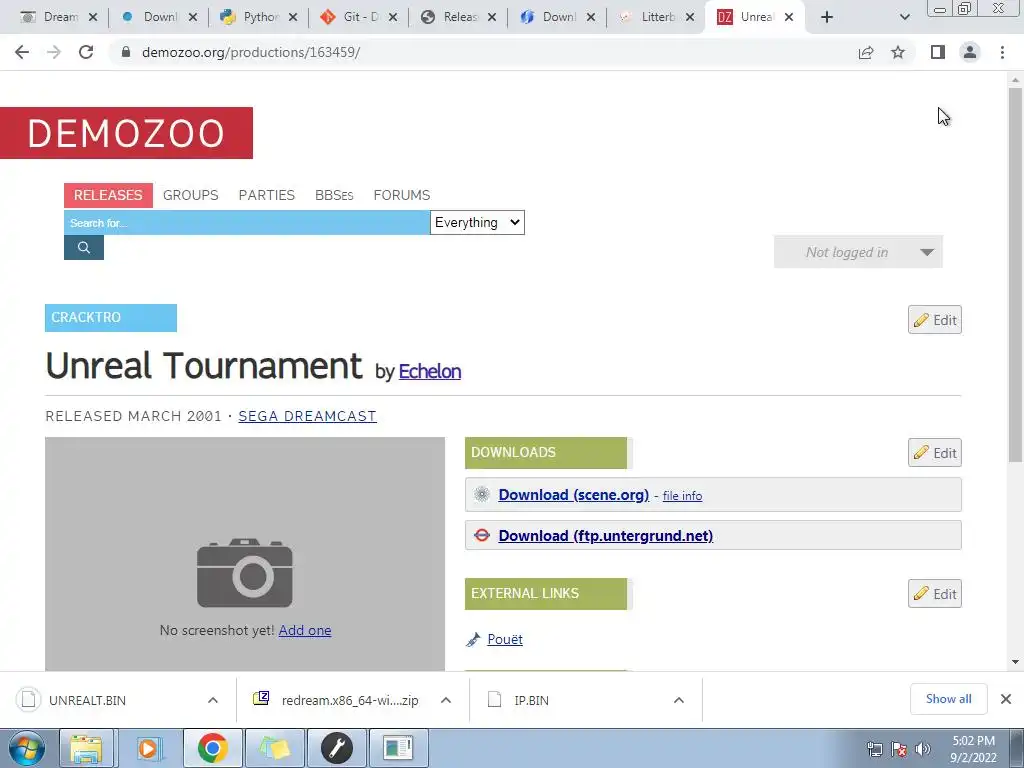The height and width of the screenshot is (768, 1024).
Task: Click the Pouët pin icon
Action: click(x=473, y=639)
